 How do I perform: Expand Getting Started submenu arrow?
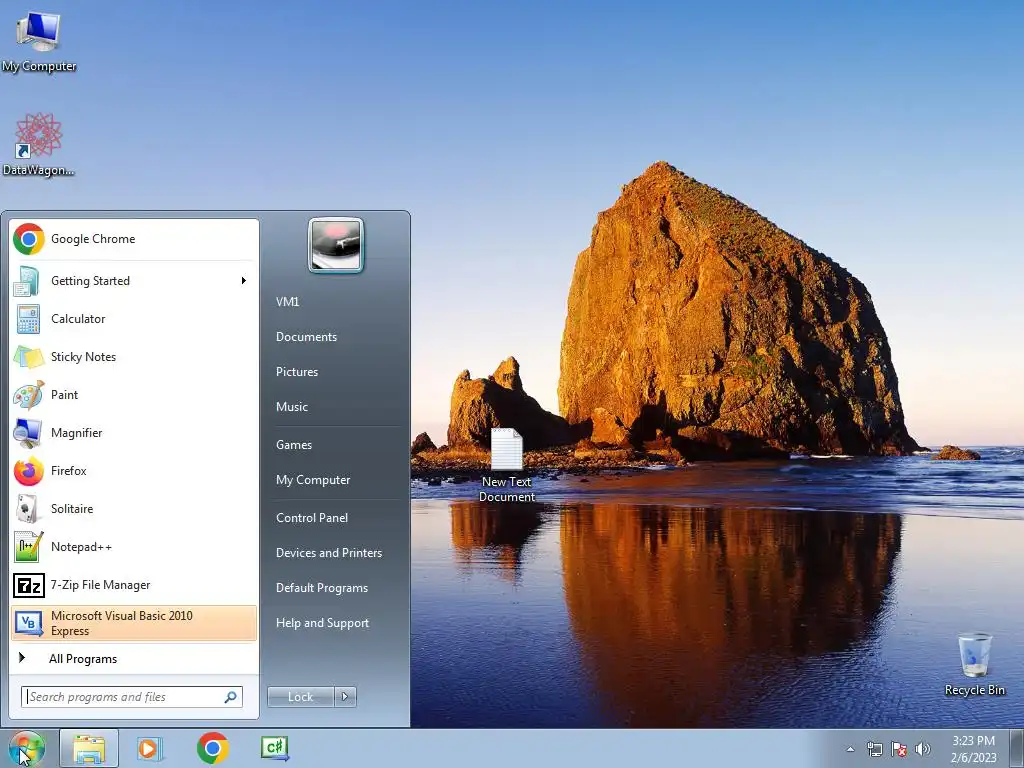point(244,281)
